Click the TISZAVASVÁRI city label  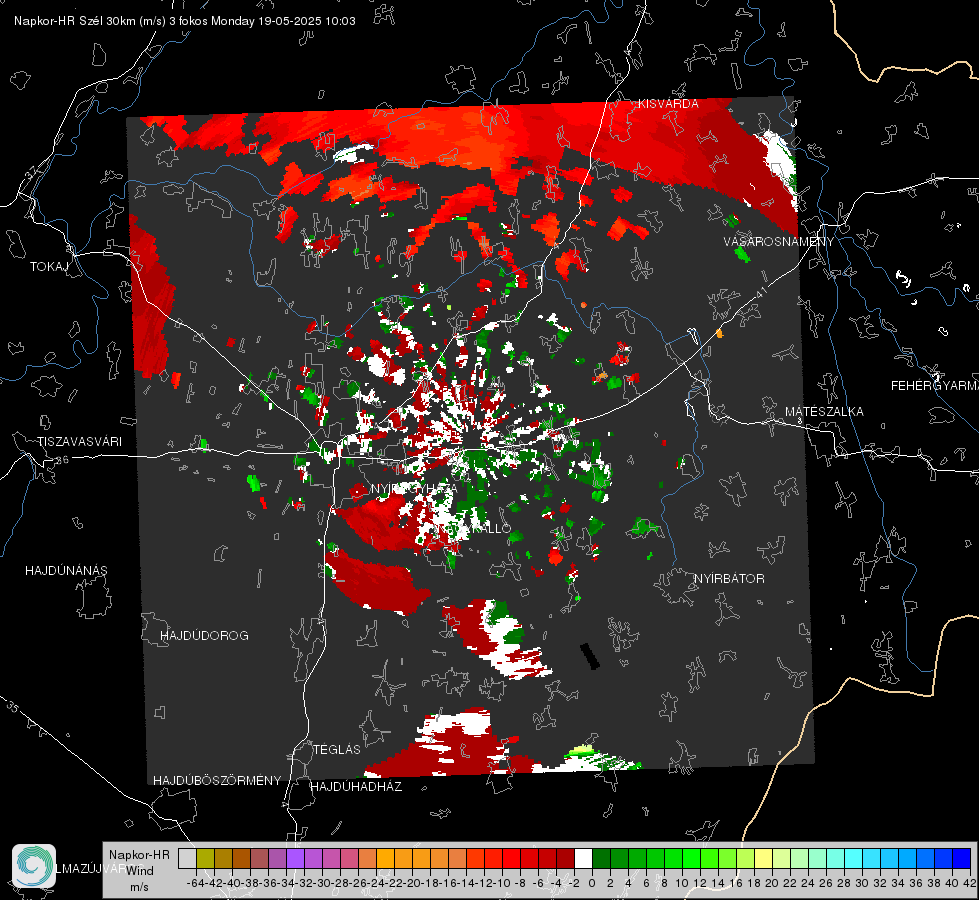pos(79,442)
